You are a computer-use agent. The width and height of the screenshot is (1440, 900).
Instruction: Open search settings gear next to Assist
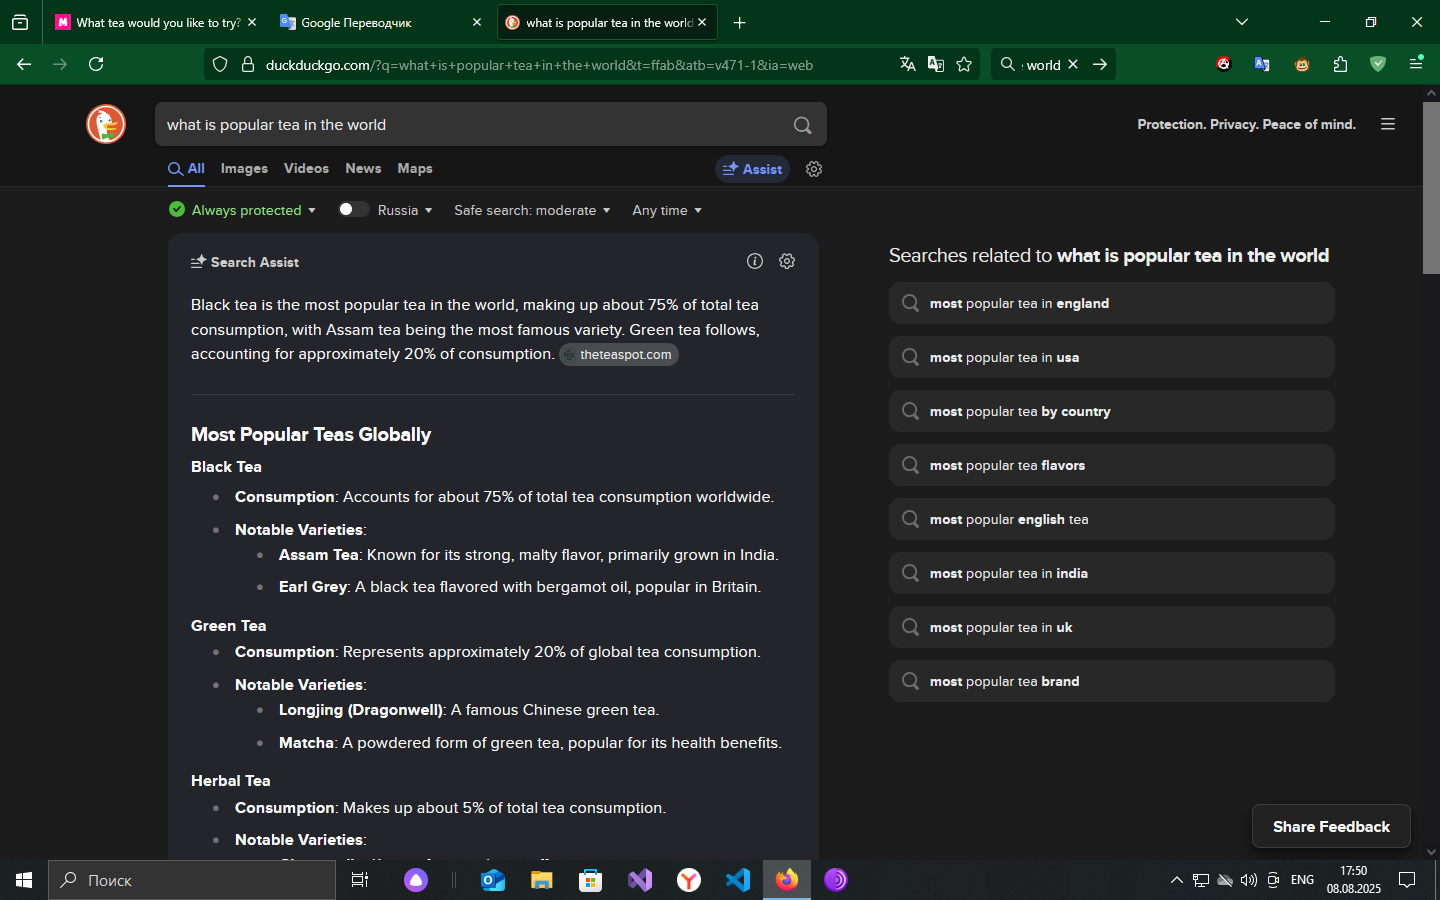814,169
